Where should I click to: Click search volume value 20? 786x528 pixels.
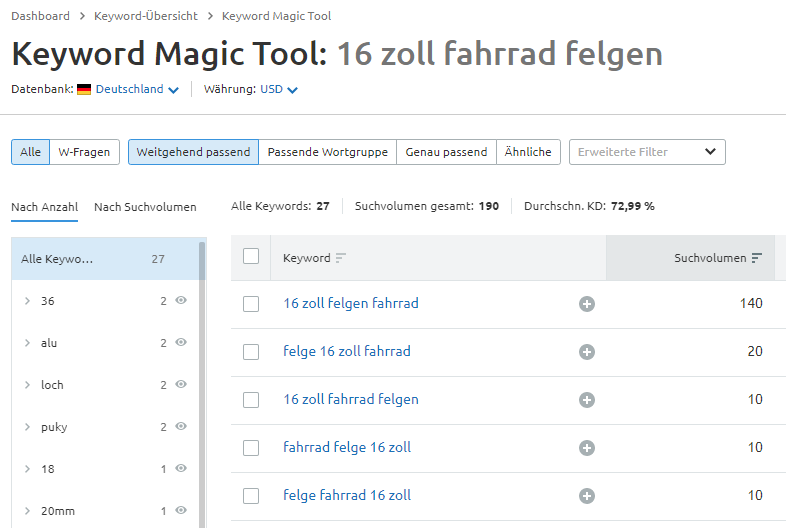[x=755, y=351]
